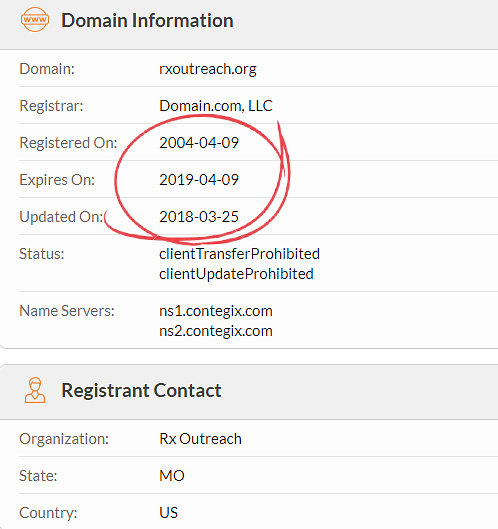This screenshot has height=529, width=498.
Task: Click the Registered On label
Action: point(68,143)
